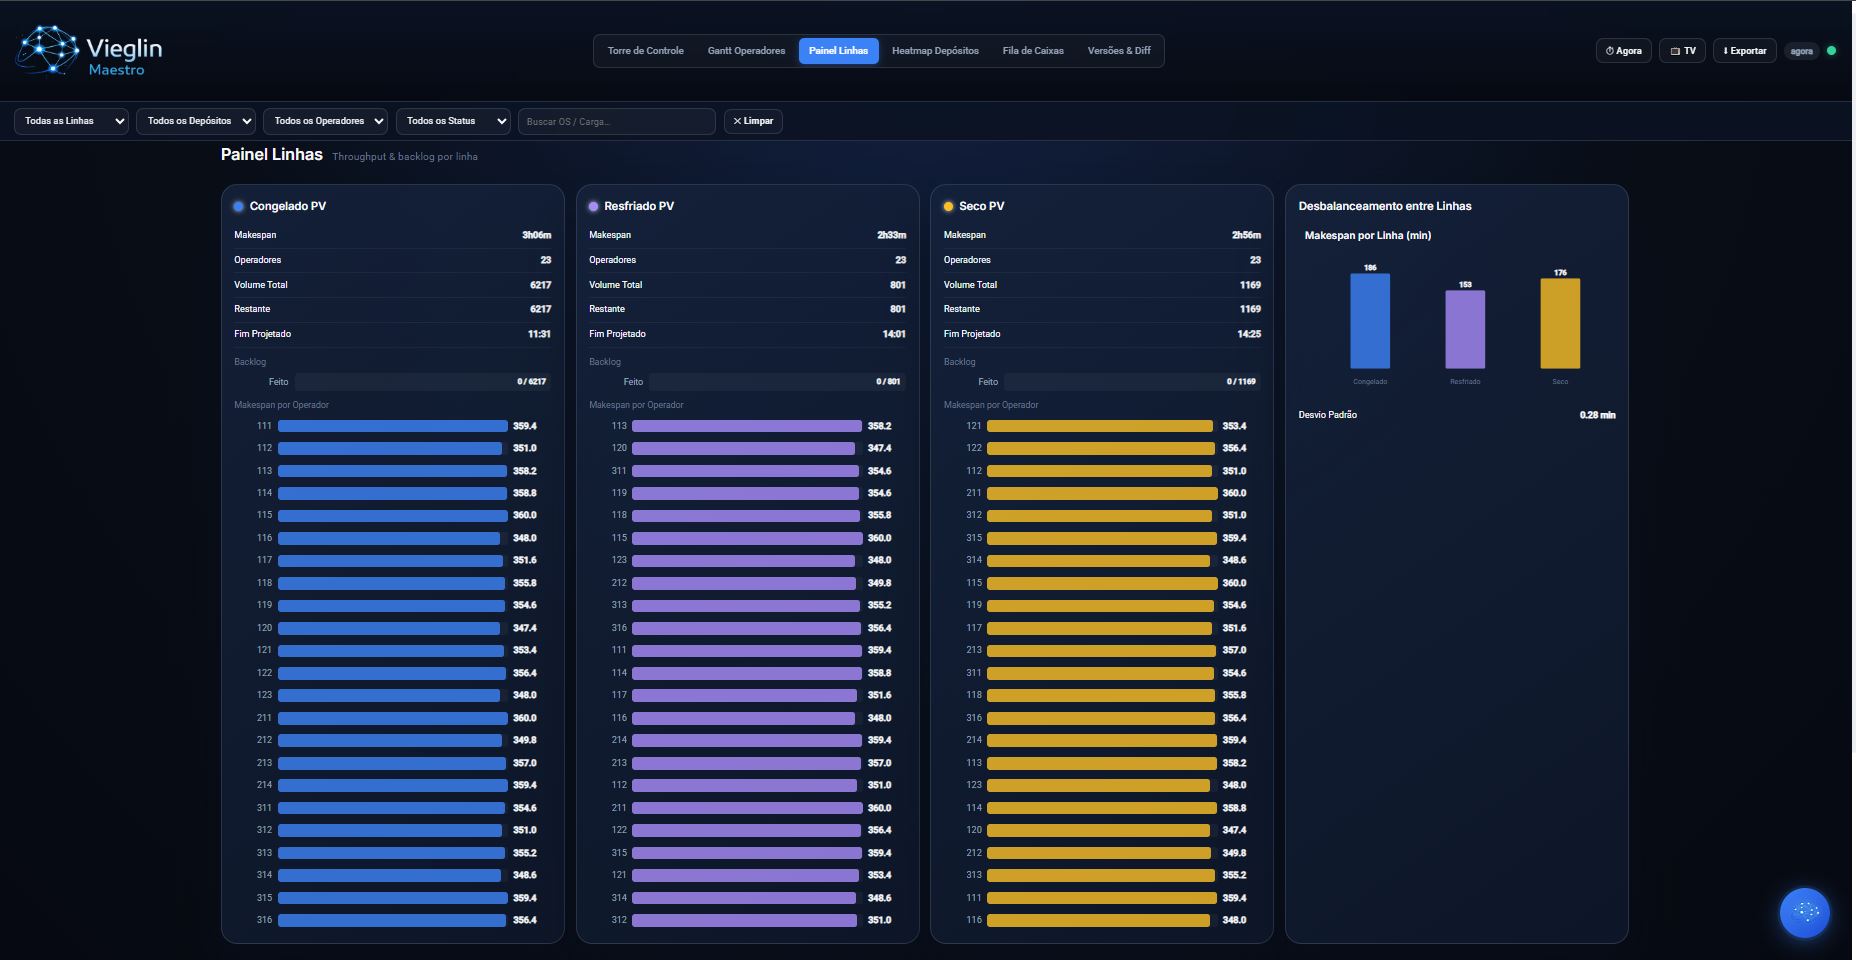Screen dimensions: 1856x960
Task: Click the X icon on Limpar
Action: [737, 121]
